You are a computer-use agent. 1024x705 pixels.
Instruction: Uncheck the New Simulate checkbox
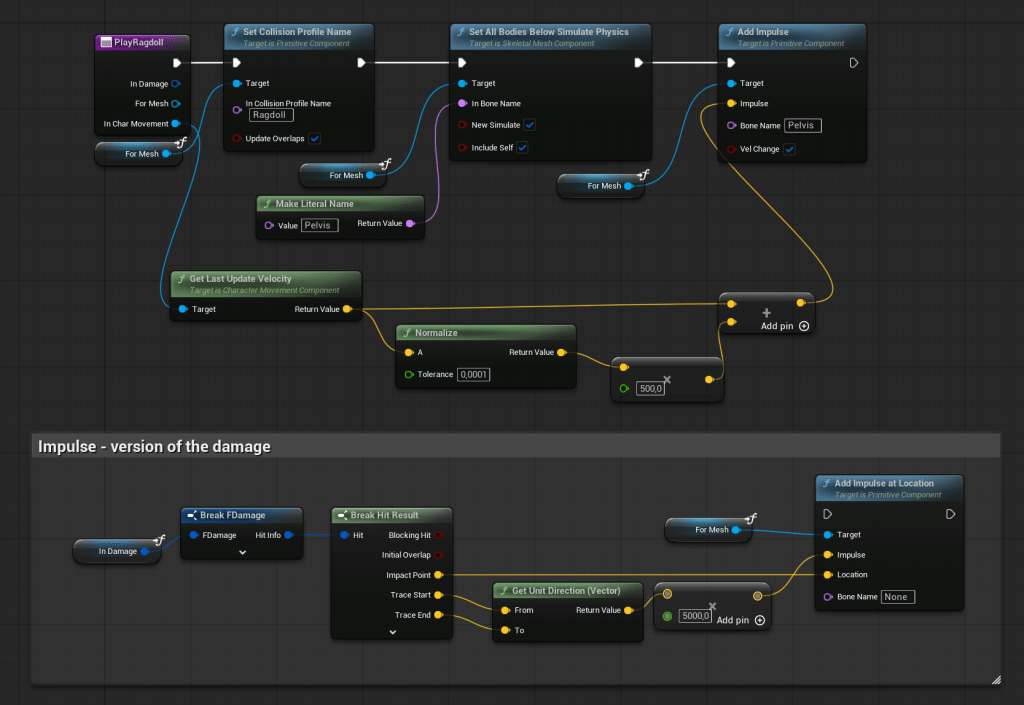[529, 125]
